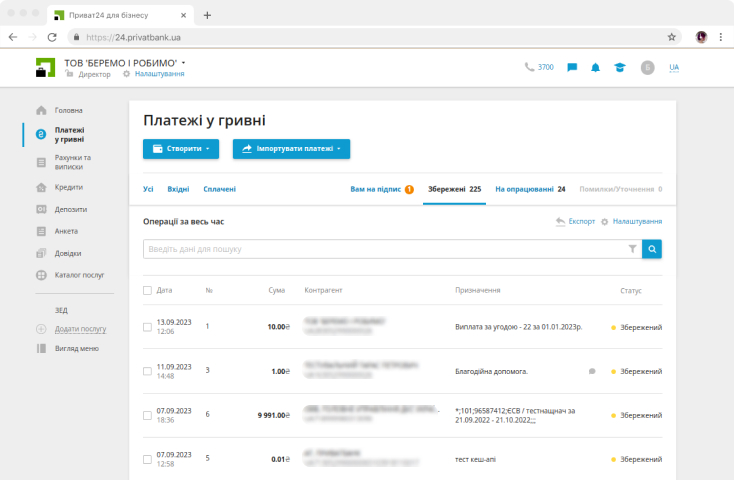This screenshot has width=734, height=480.
Task: Select checkbox for the 11.09.2023 payment
Action: [x=147, y=371]
